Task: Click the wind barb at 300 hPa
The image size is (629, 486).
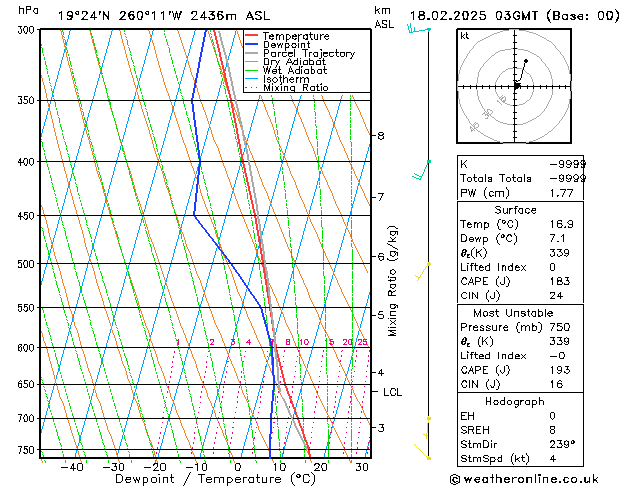Action: (x=419, y=29)
